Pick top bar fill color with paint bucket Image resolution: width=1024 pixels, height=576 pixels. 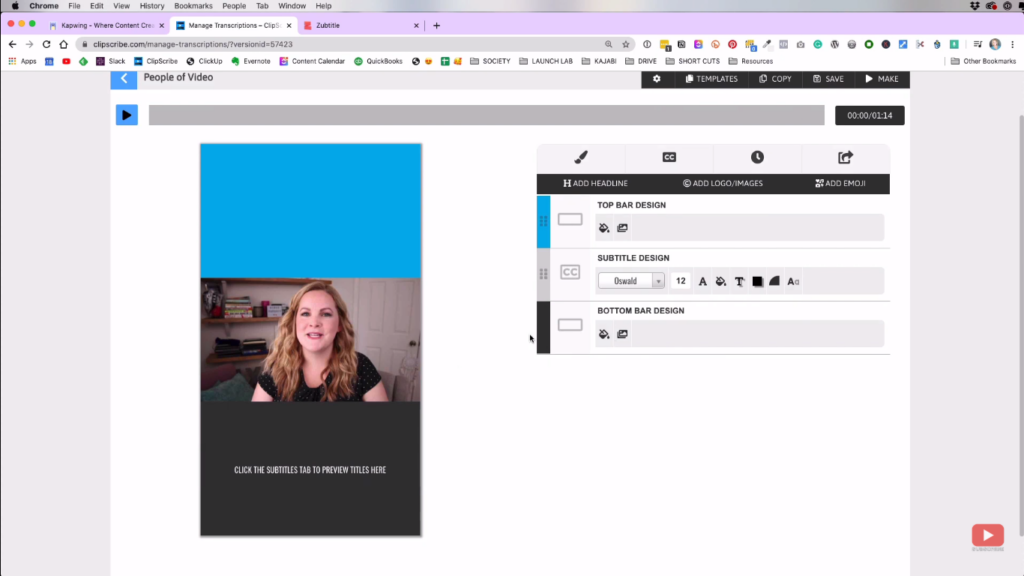pos(604,228)
